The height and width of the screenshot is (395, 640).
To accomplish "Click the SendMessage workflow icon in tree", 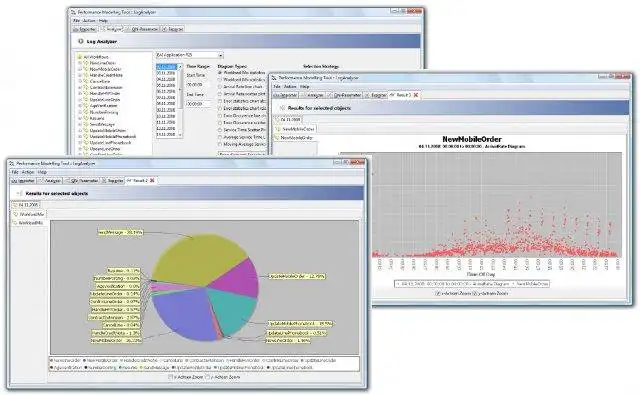I will click(86, 124).
